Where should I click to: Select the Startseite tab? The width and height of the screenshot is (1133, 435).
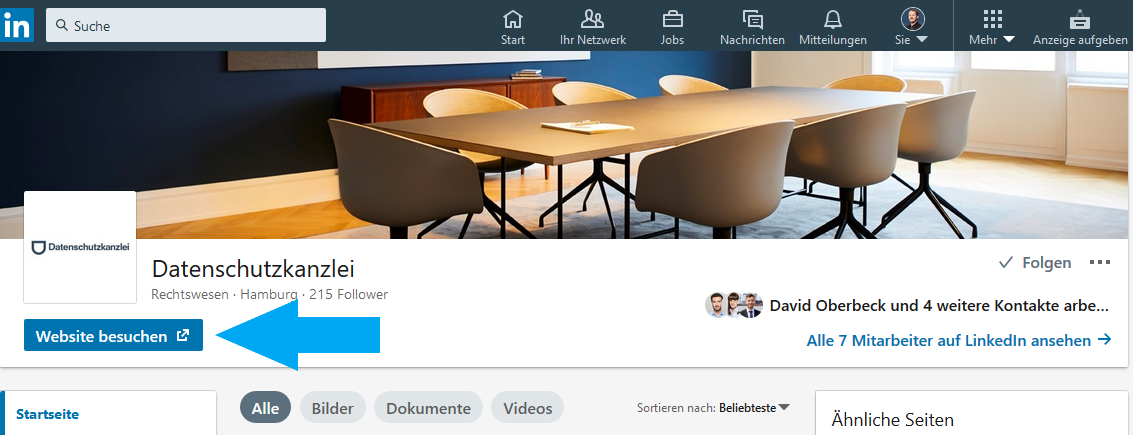[48, 414]
